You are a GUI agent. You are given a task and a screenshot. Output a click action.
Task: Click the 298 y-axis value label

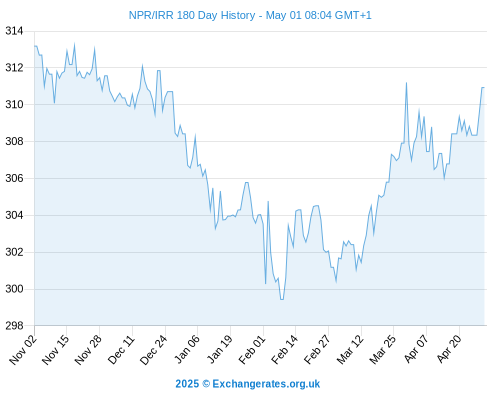[x=14, y=326]
